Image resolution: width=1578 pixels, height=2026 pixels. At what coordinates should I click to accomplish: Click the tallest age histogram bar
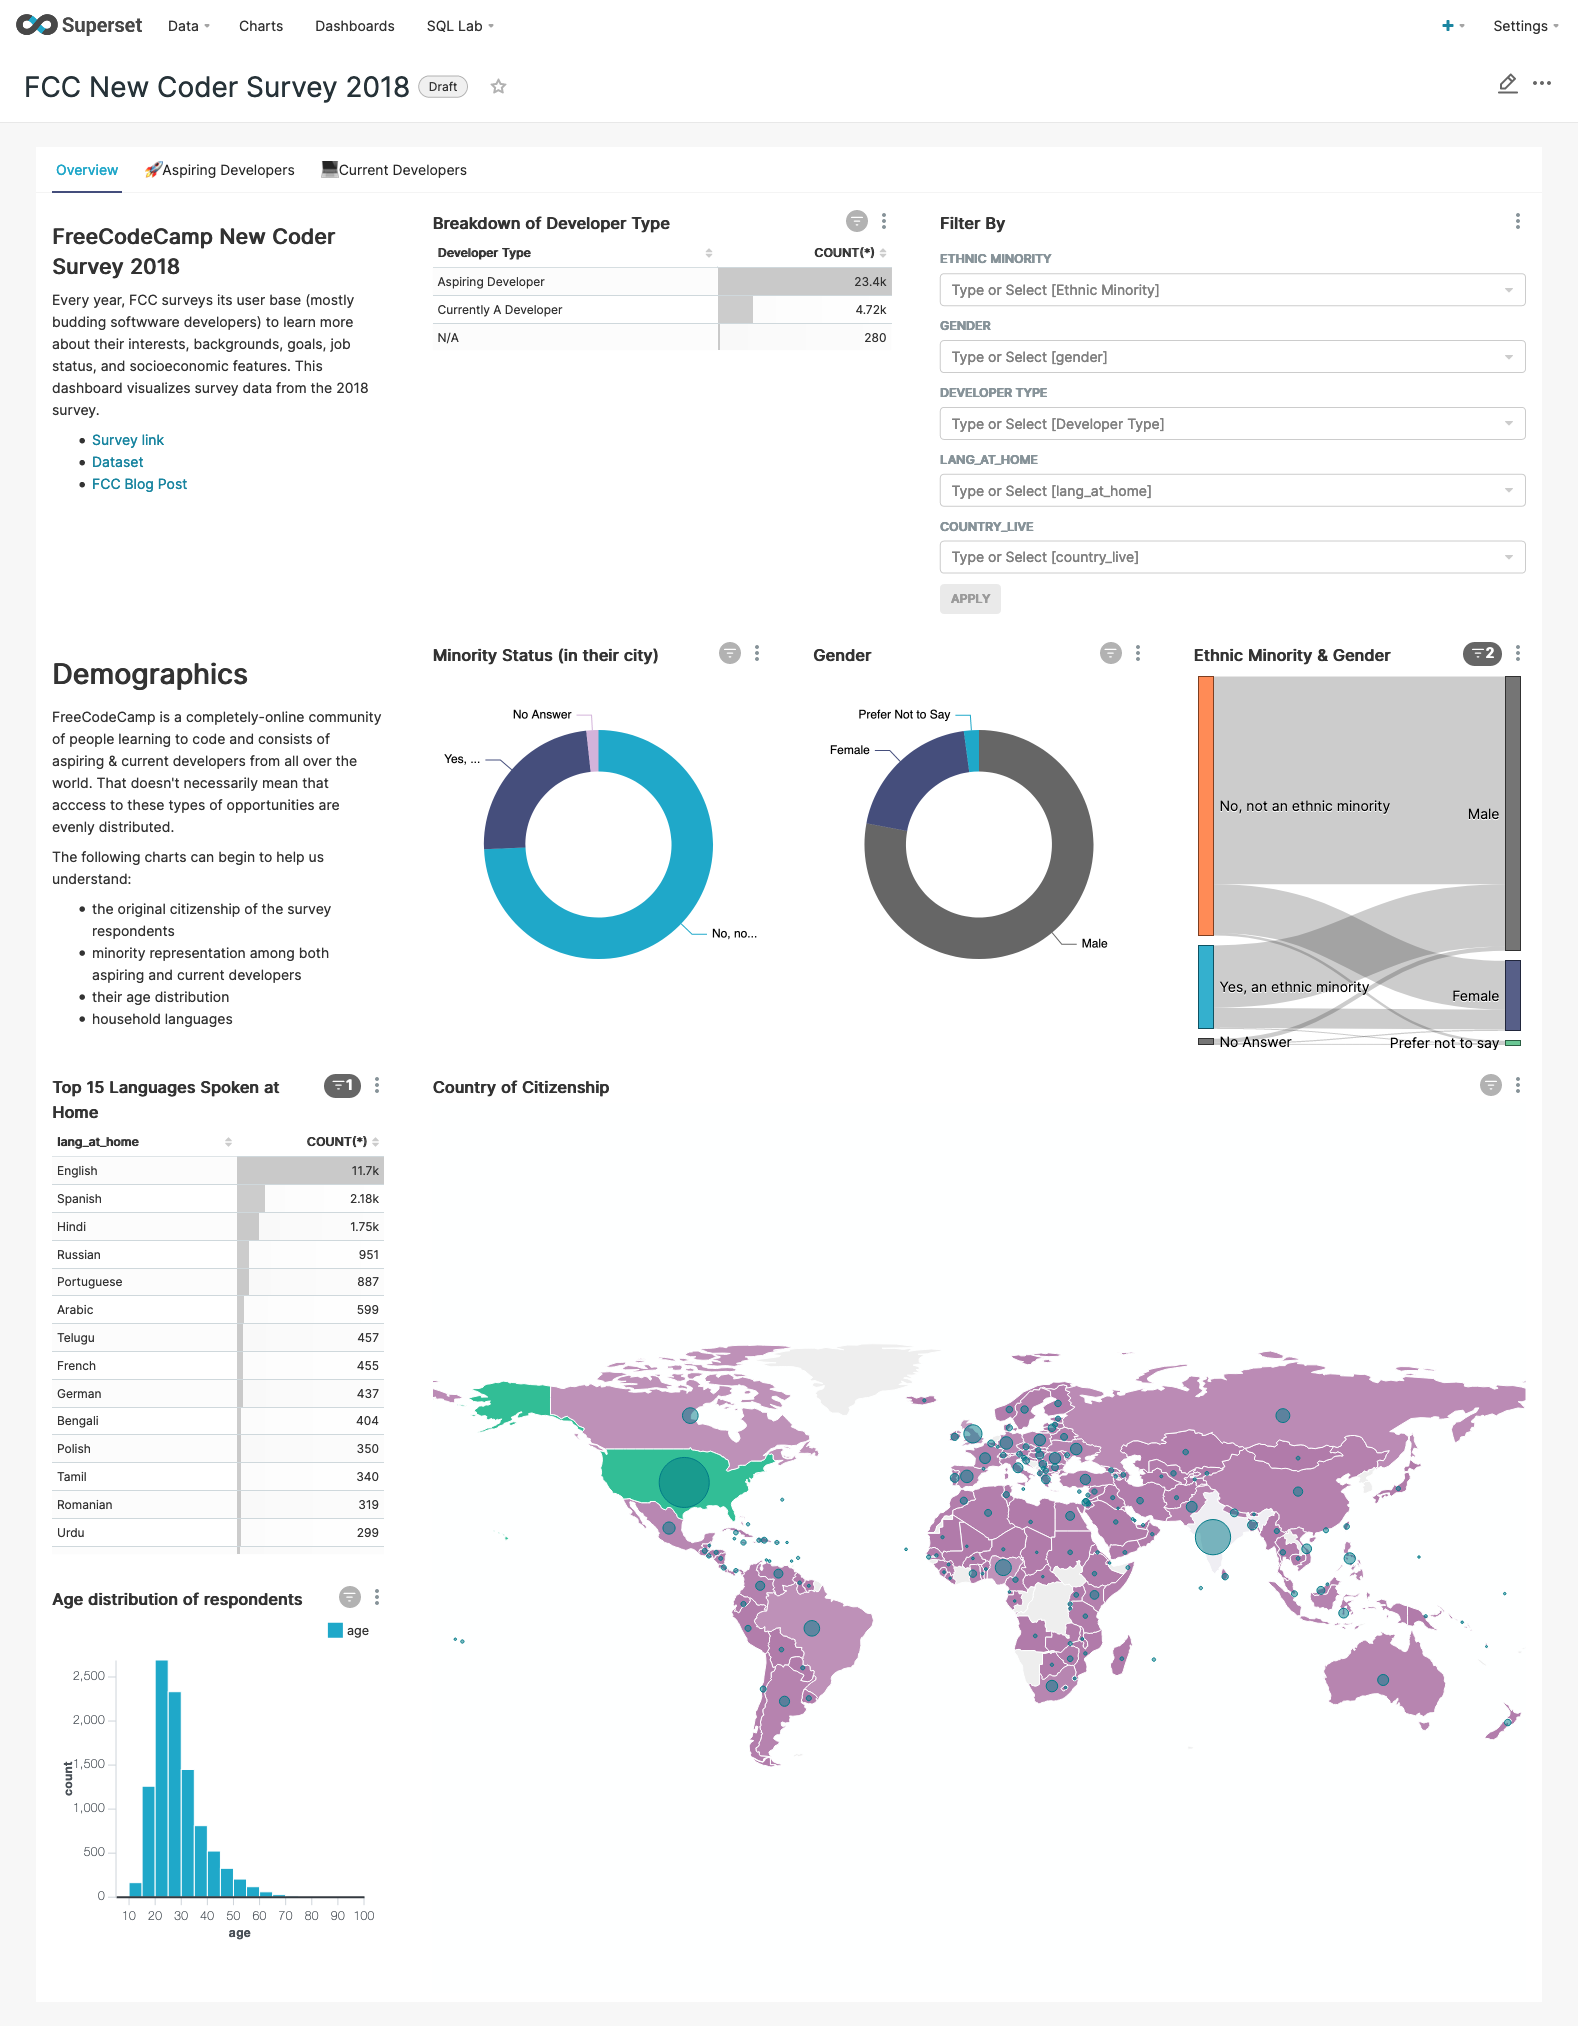tap(162, 1778)
